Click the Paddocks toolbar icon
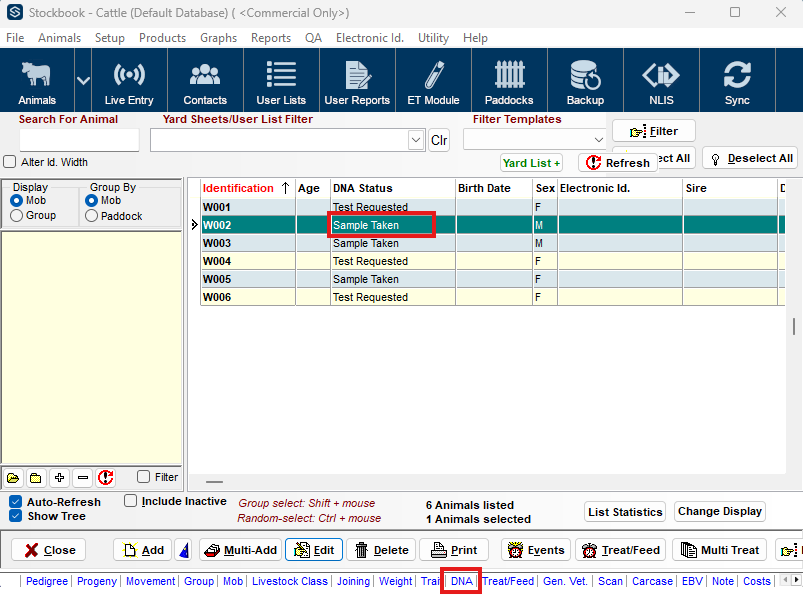 [509, 81]
